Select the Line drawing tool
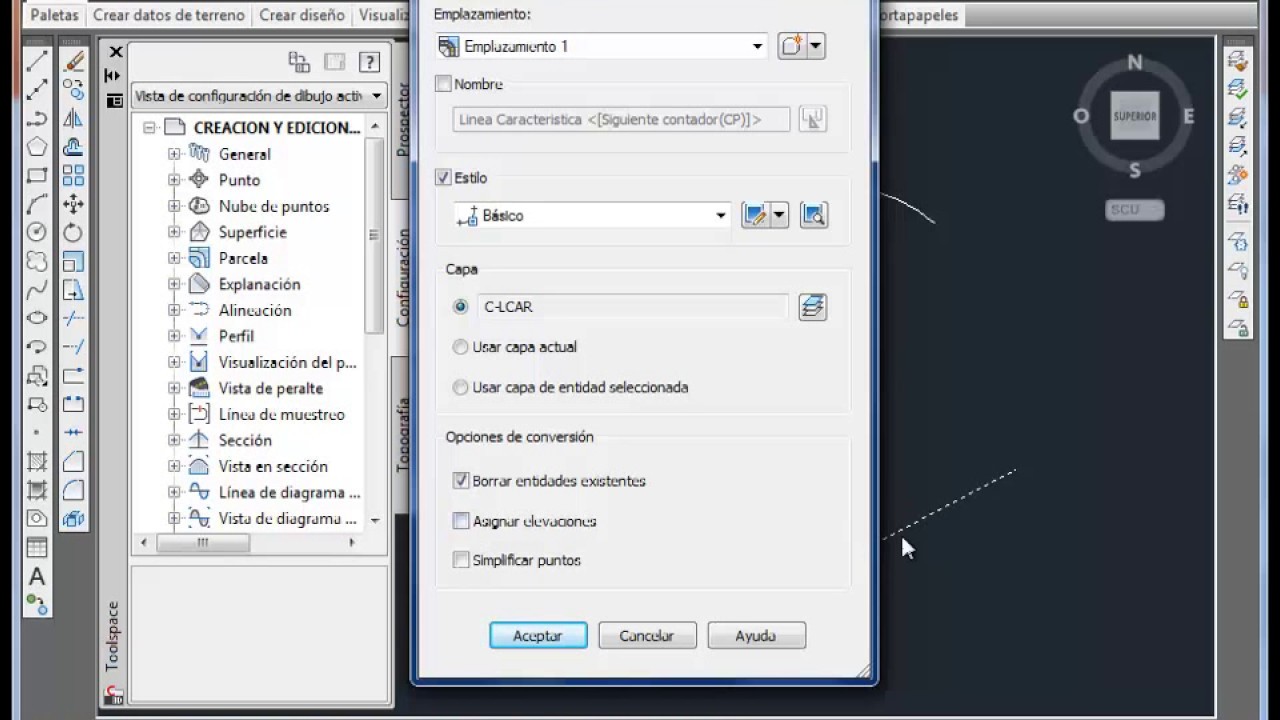The image size is (1280, 720). coord(37,61)
